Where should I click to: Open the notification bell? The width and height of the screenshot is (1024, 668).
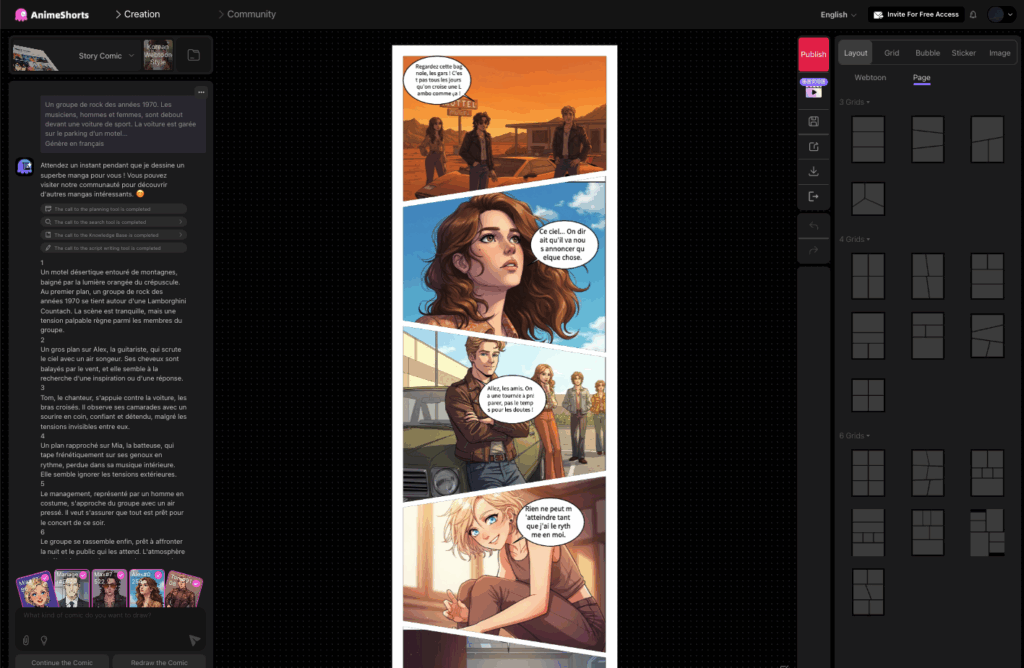[973, 15]
